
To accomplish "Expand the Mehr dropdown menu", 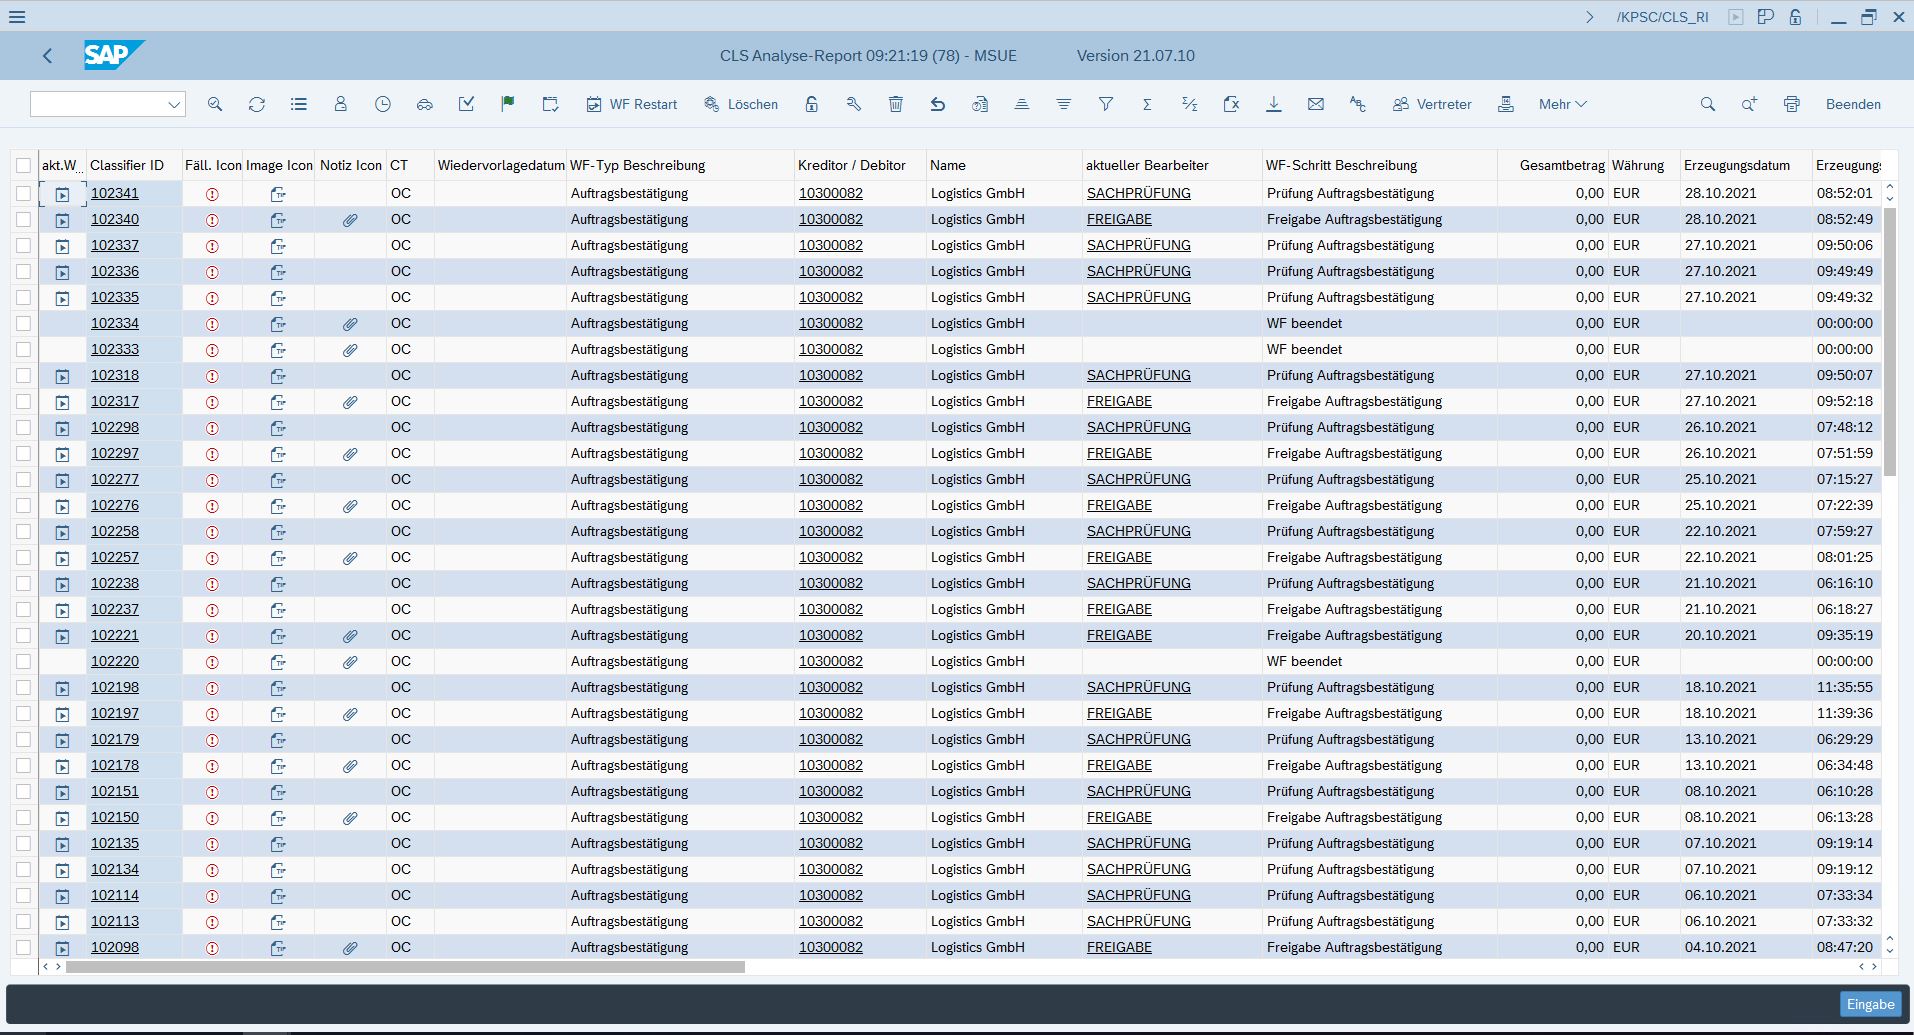I will [x=1563, y=104].
